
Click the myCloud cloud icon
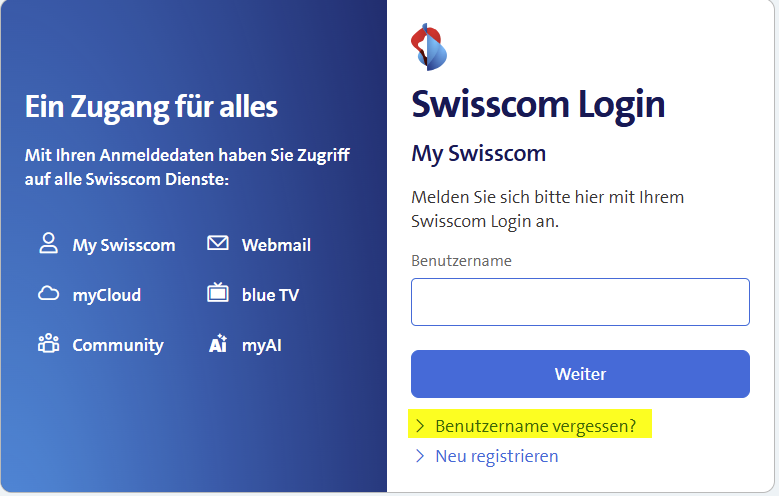48,294
